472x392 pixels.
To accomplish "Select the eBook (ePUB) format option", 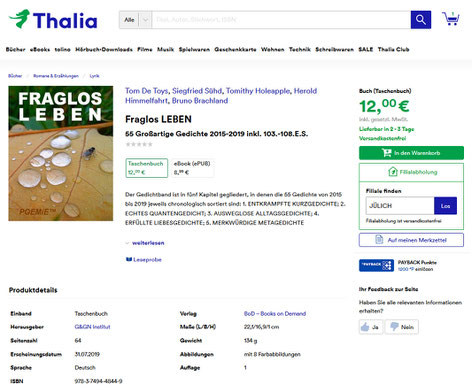I will coord(192,168).
